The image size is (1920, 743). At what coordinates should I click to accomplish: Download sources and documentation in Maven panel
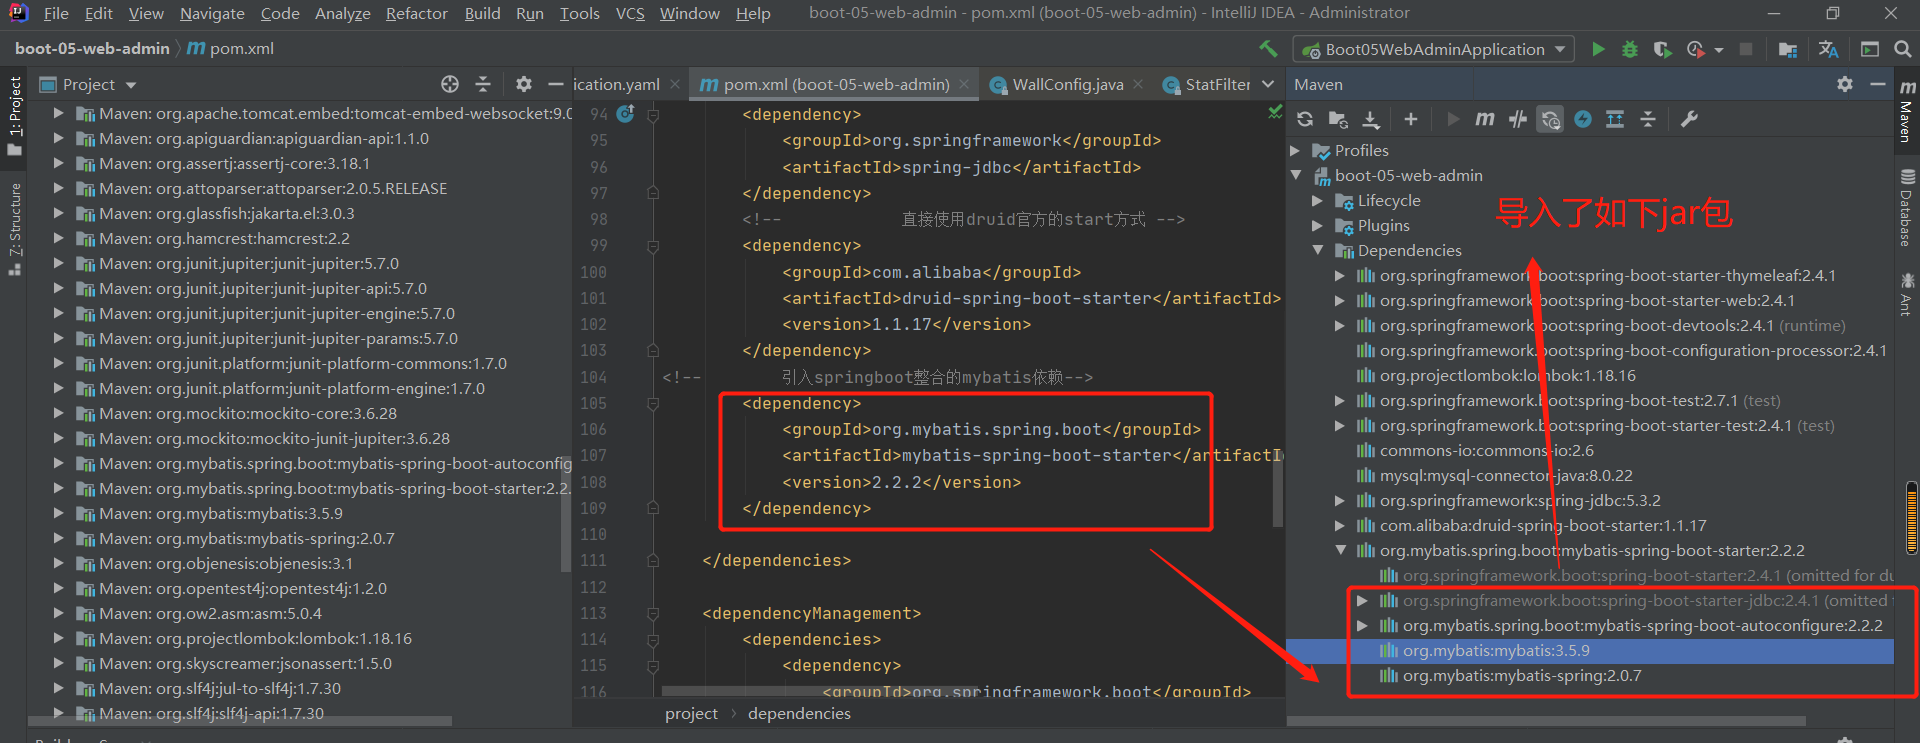[1371, 120]
